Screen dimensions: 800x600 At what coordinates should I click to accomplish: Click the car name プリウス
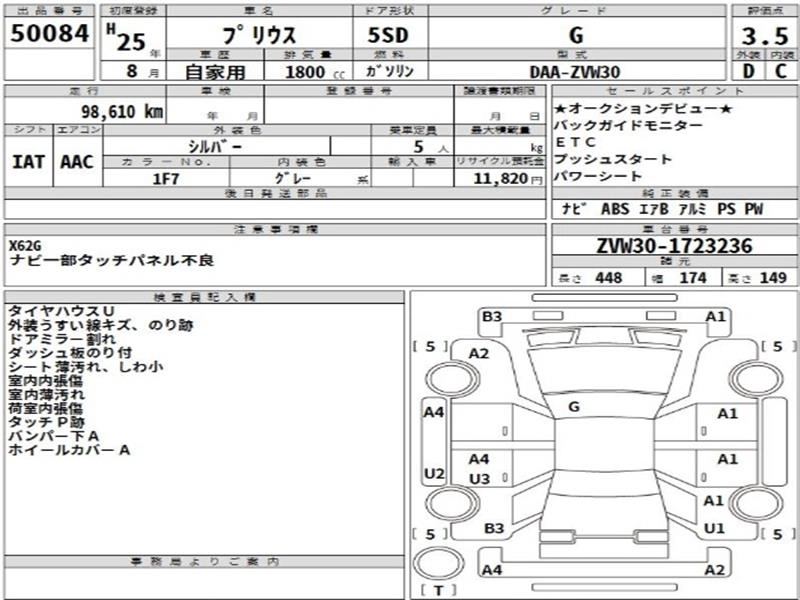(259, 35)
